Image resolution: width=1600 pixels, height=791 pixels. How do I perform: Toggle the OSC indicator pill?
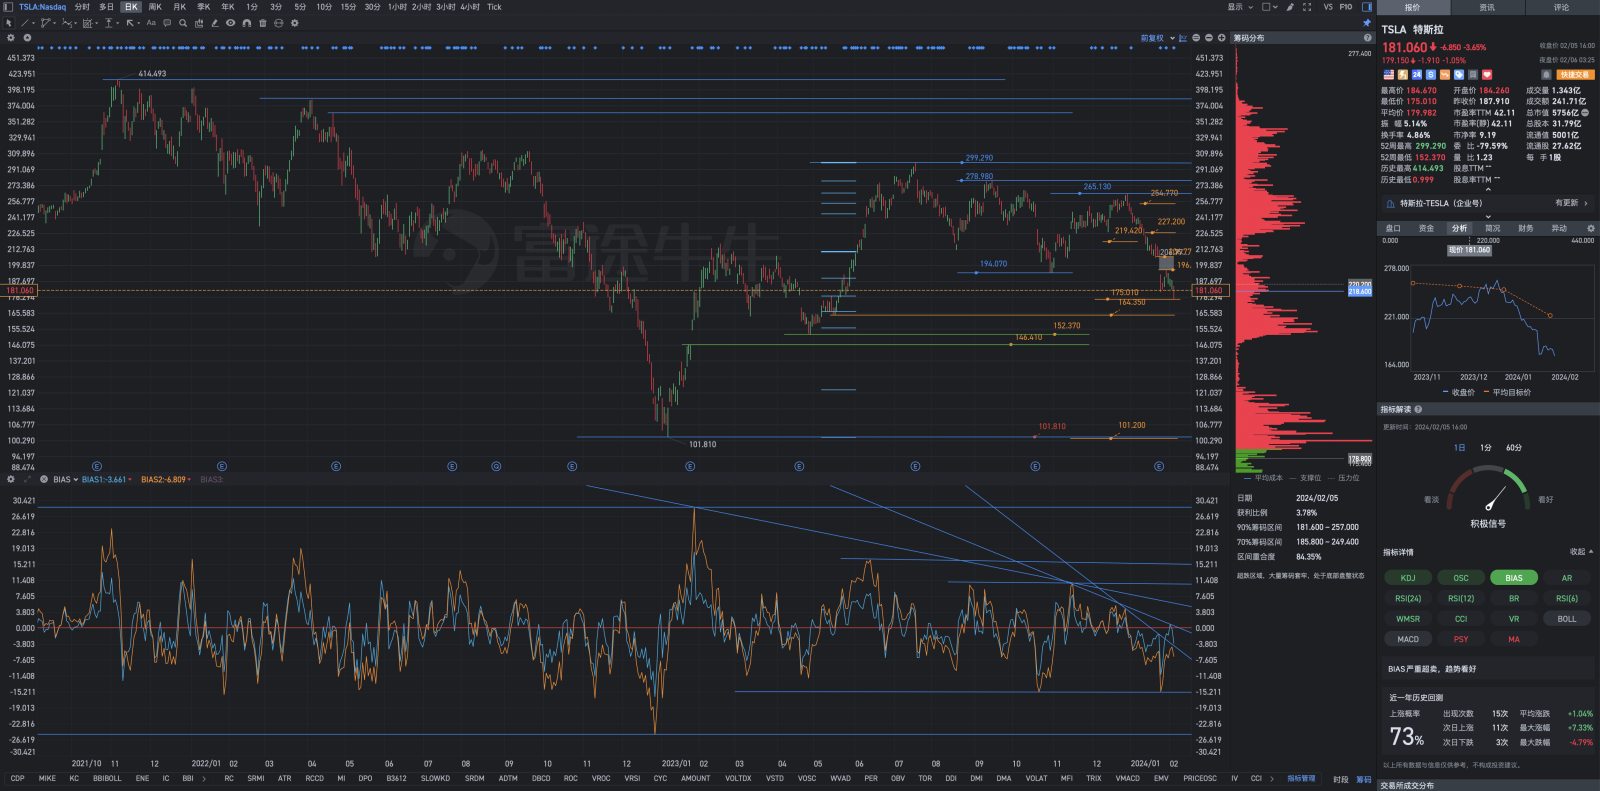click(x=1461, y=578)
